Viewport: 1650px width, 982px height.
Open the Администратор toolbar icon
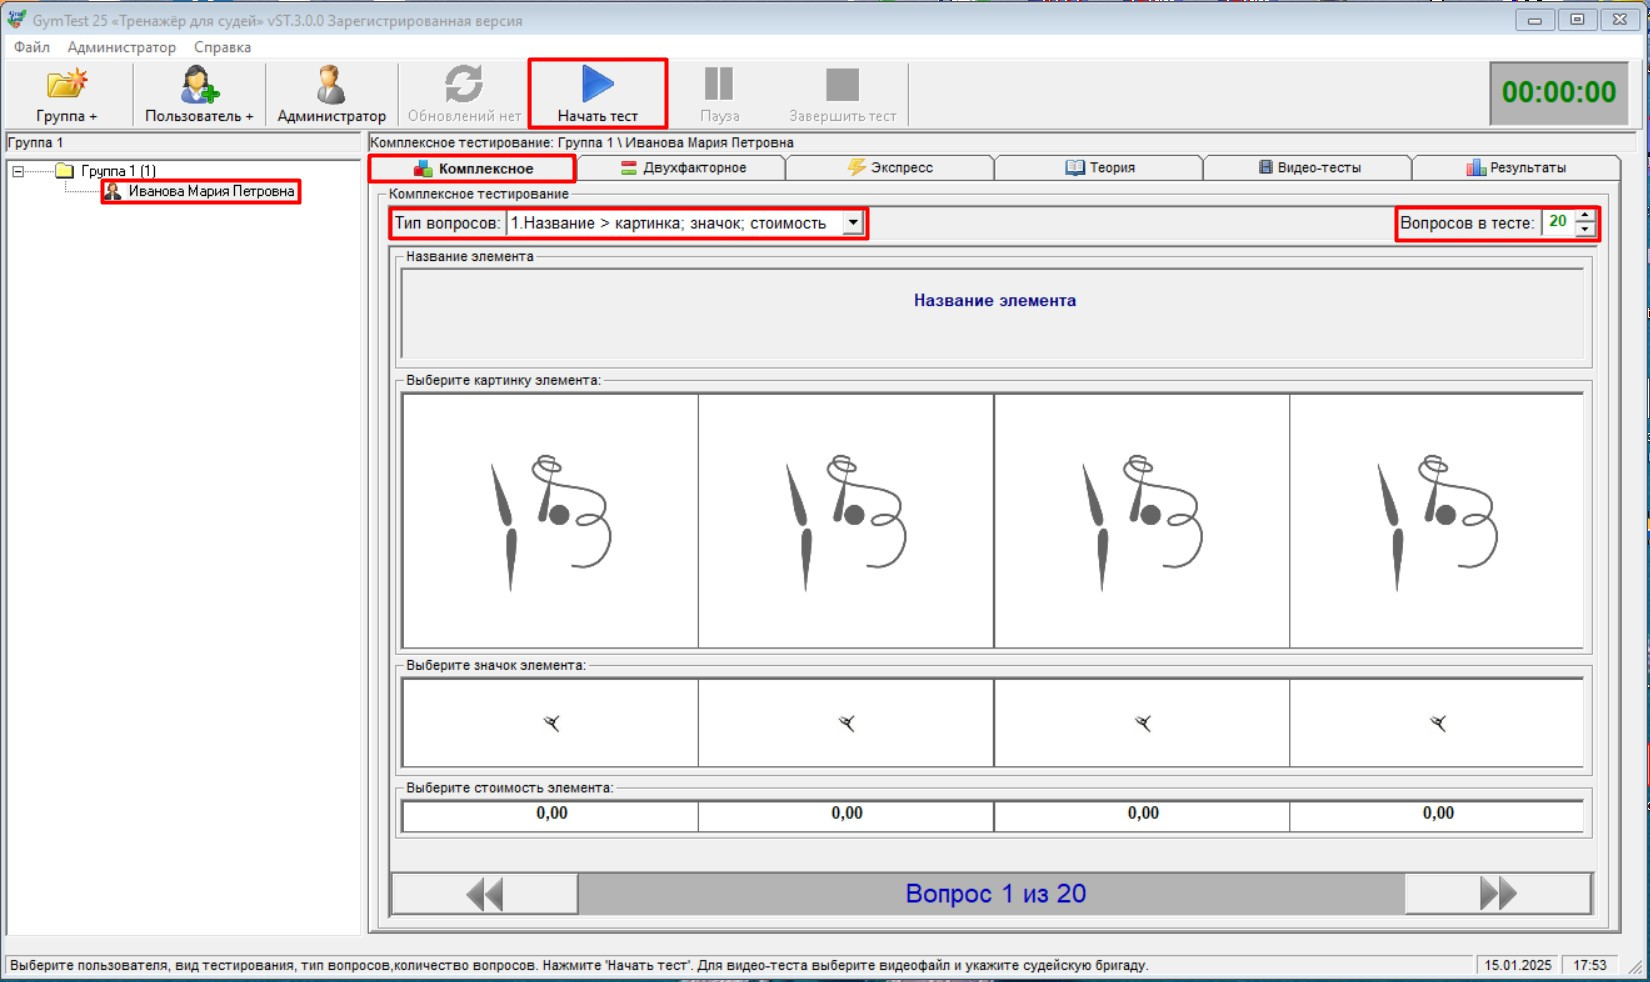pos(331,86)
